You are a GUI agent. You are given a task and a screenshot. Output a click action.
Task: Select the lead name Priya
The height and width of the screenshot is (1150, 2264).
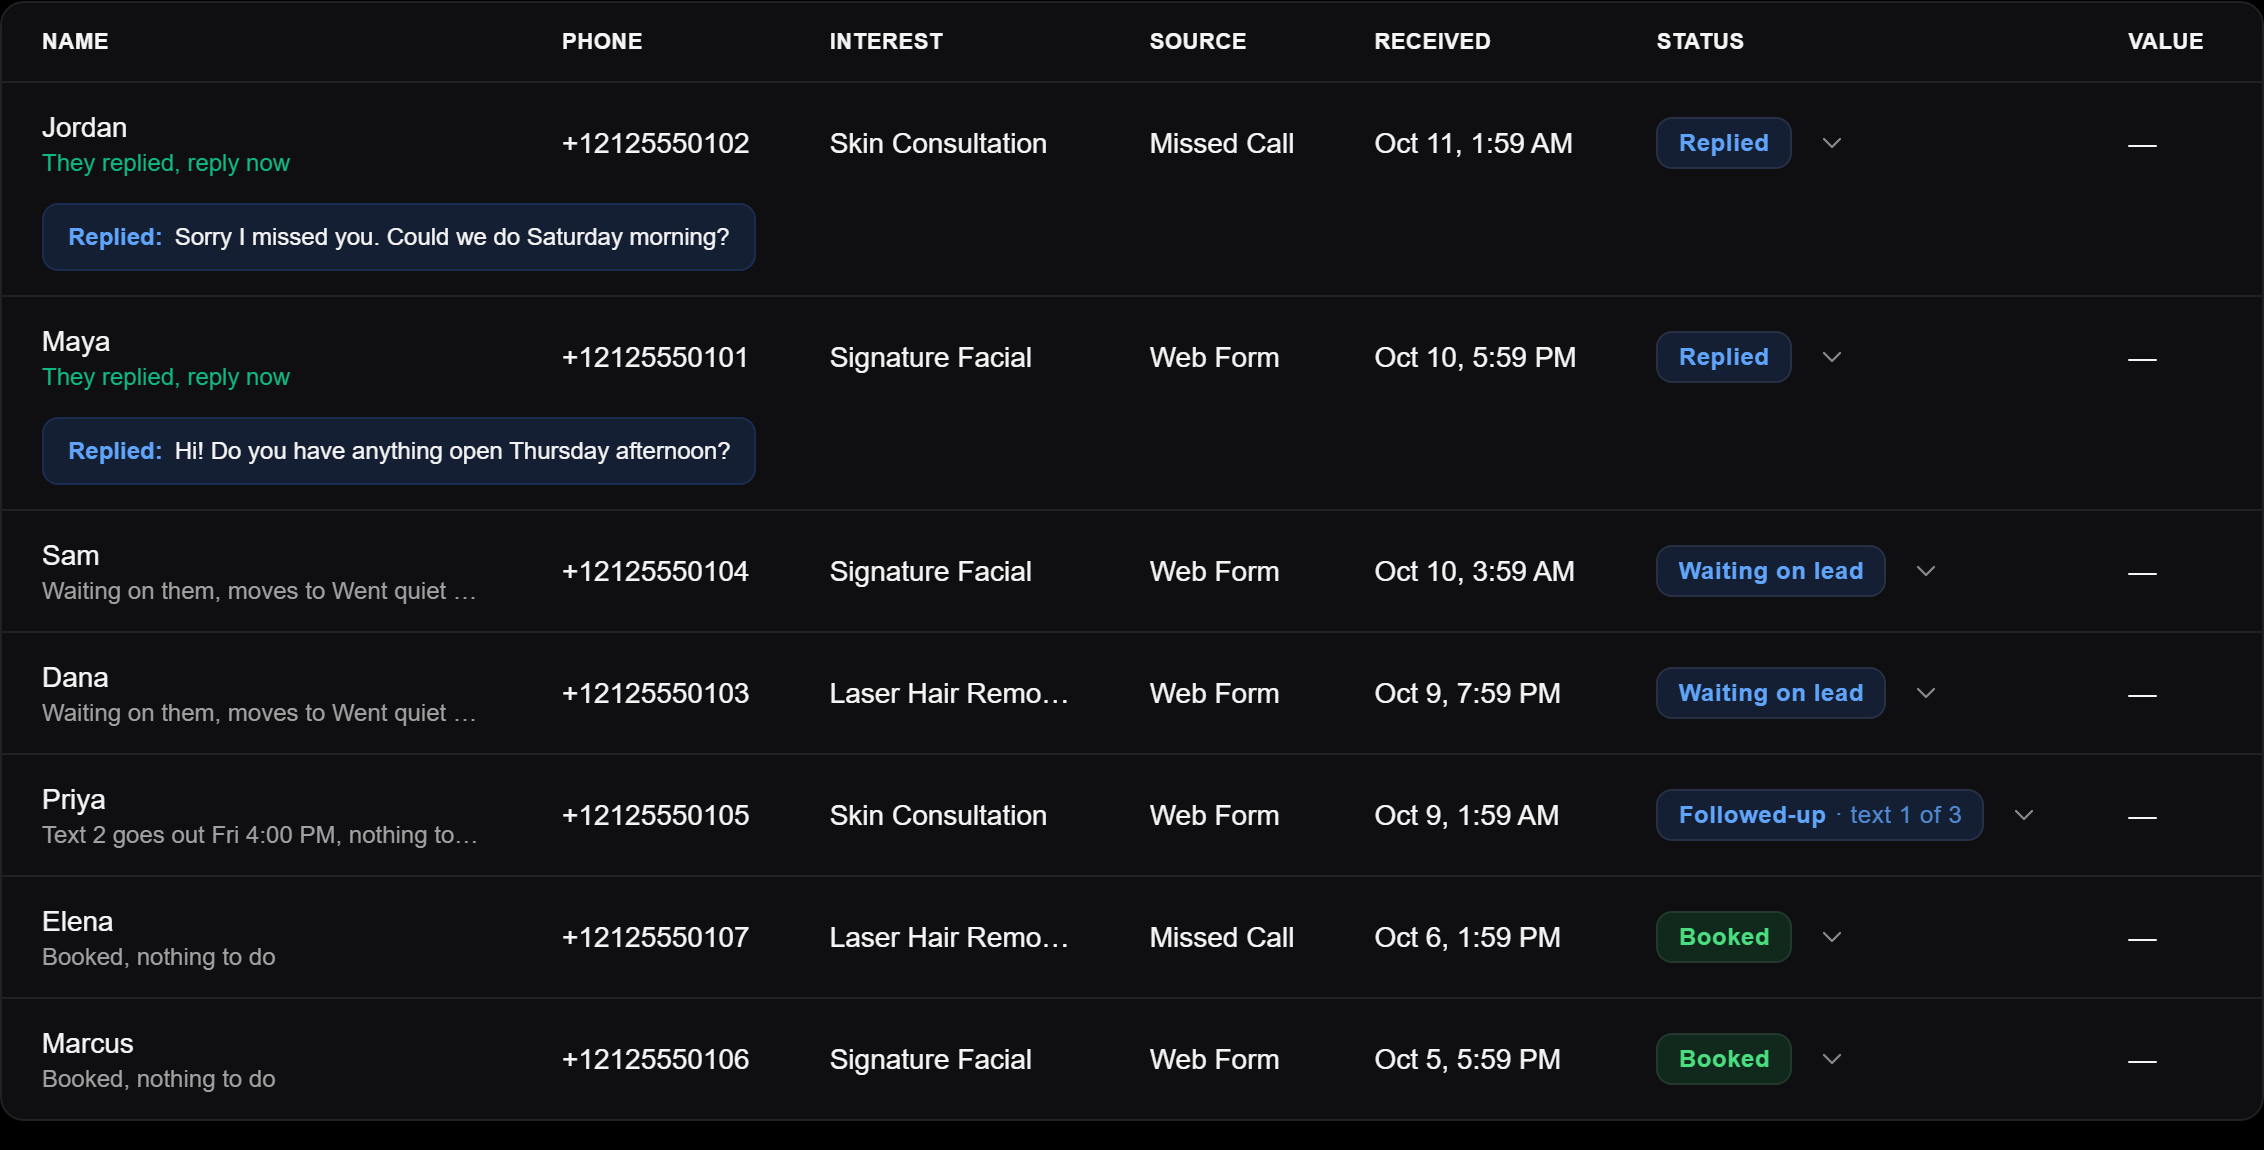click(73, 800)
